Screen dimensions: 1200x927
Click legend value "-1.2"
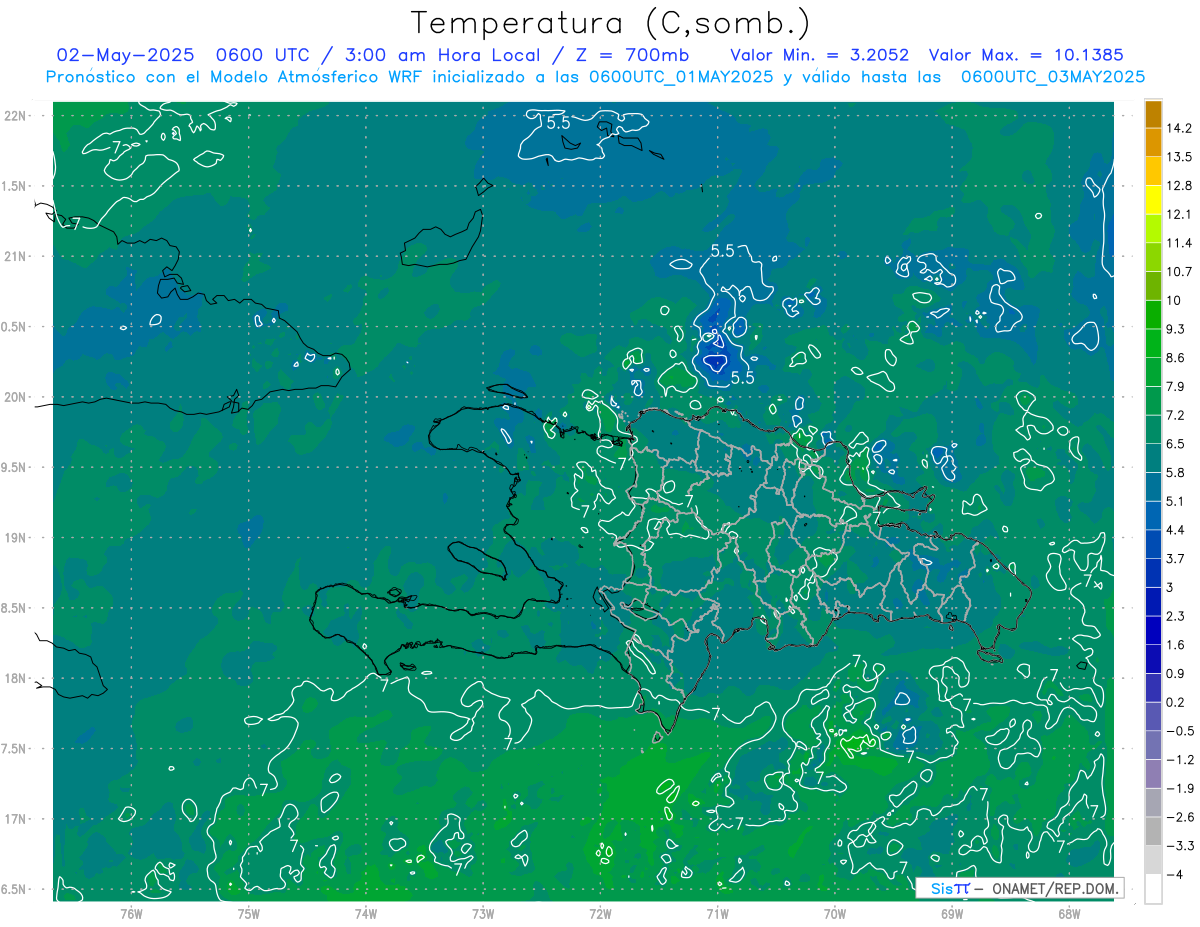1180,759
